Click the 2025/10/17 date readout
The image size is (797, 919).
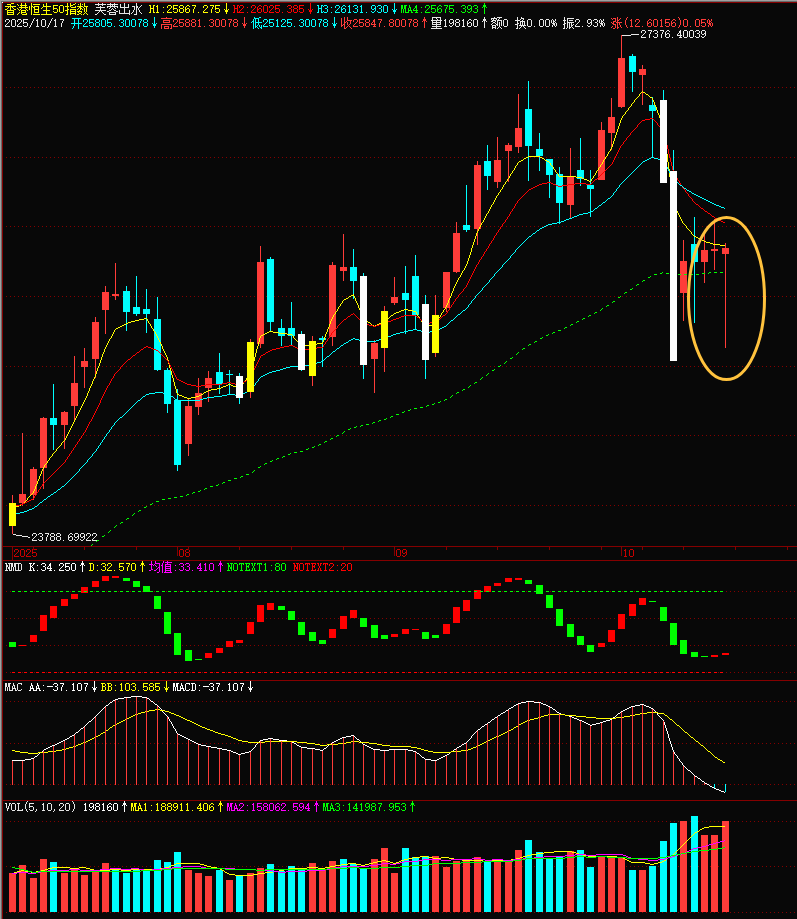(x=35, y=21)
